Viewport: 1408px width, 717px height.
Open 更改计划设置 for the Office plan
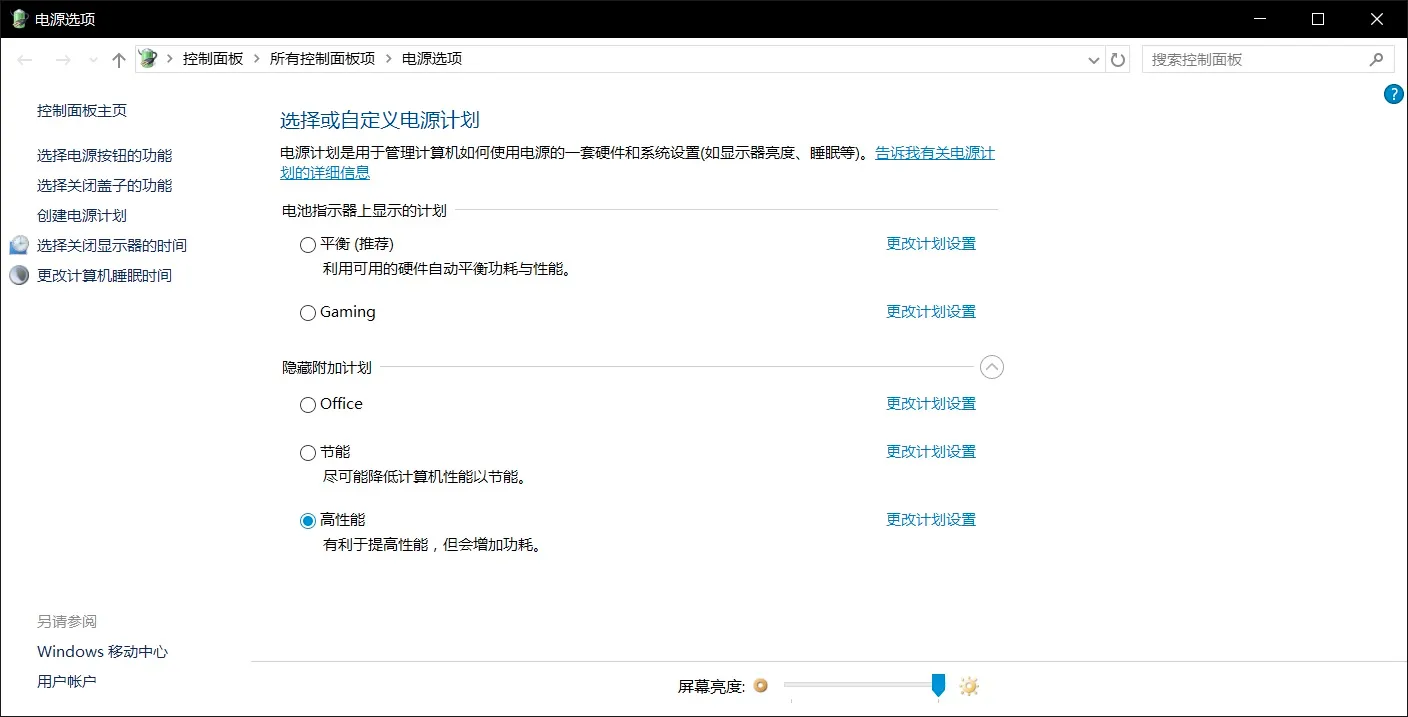(930, 403)
